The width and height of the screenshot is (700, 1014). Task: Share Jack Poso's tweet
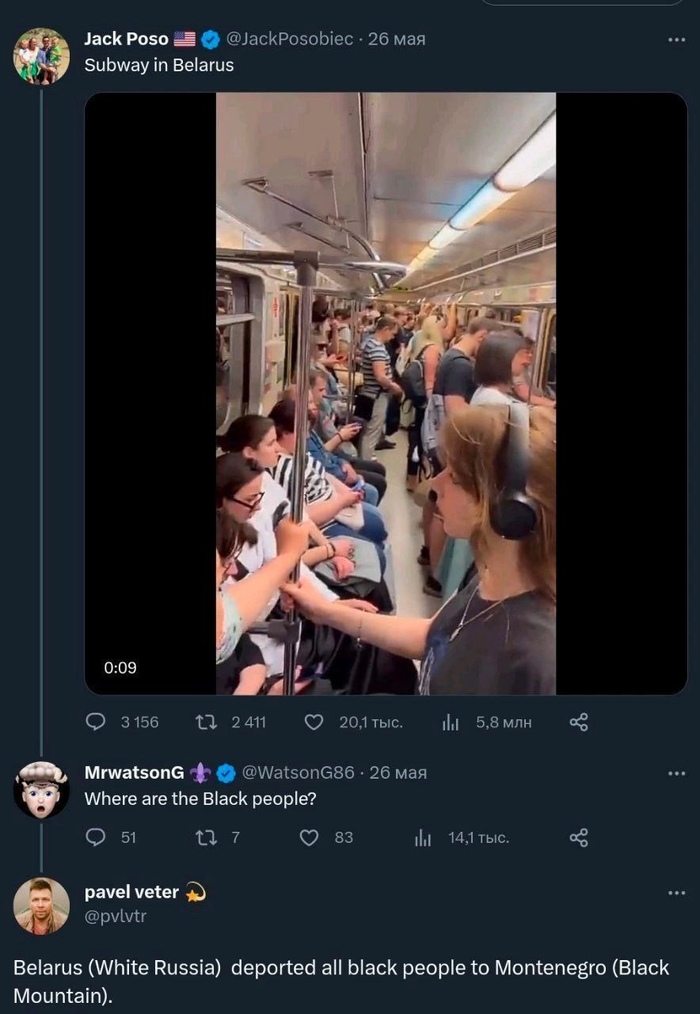click(x=578, y=722)
